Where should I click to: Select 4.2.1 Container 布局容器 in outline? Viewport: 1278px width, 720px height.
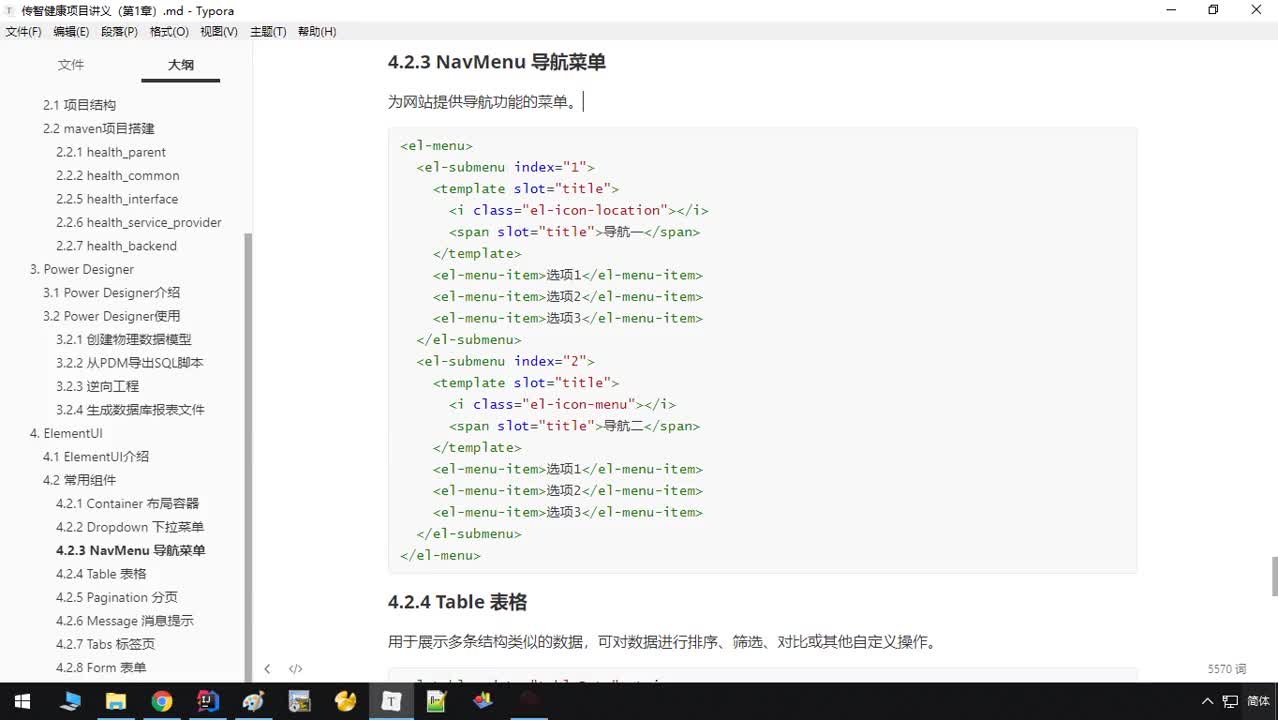point(128,503)
